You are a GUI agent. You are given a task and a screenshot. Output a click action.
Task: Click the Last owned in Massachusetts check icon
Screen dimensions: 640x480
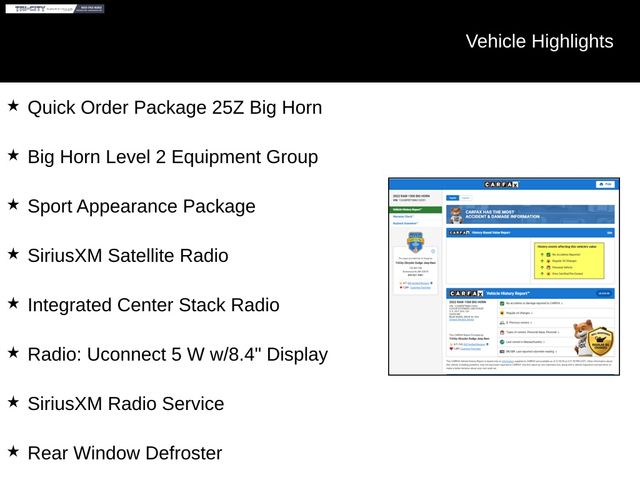[502, 342]
